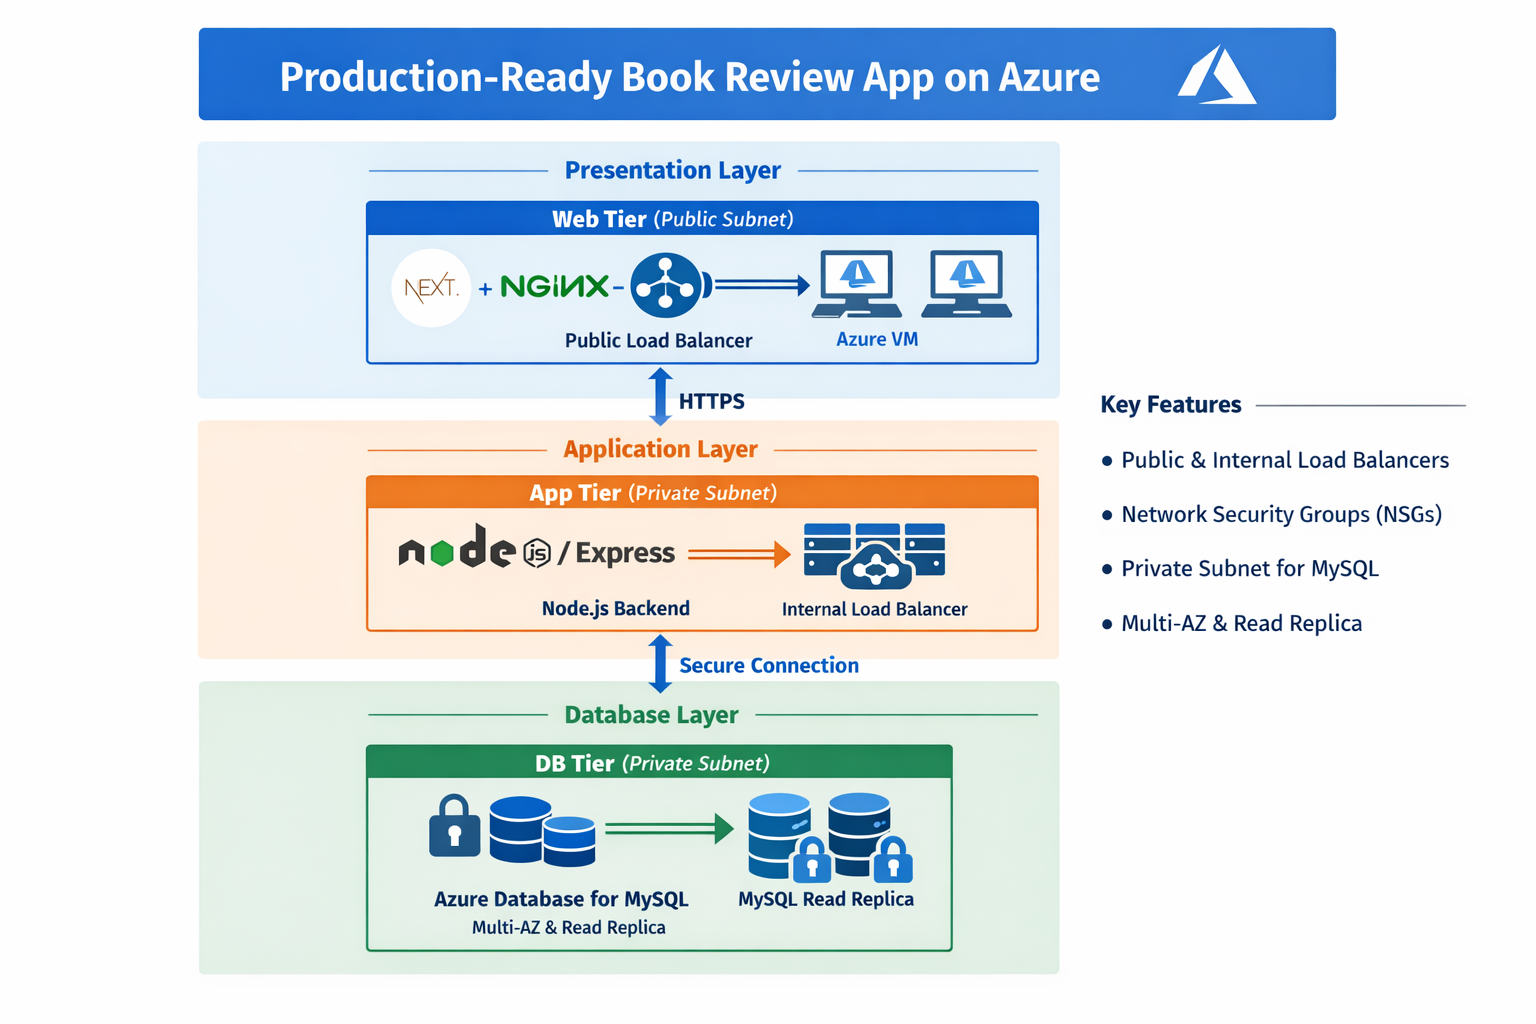Select the "Key Features" heading
The width and height of the screenshot is (1536, 1024).
pyautogui.click(x=1171, y=404)
